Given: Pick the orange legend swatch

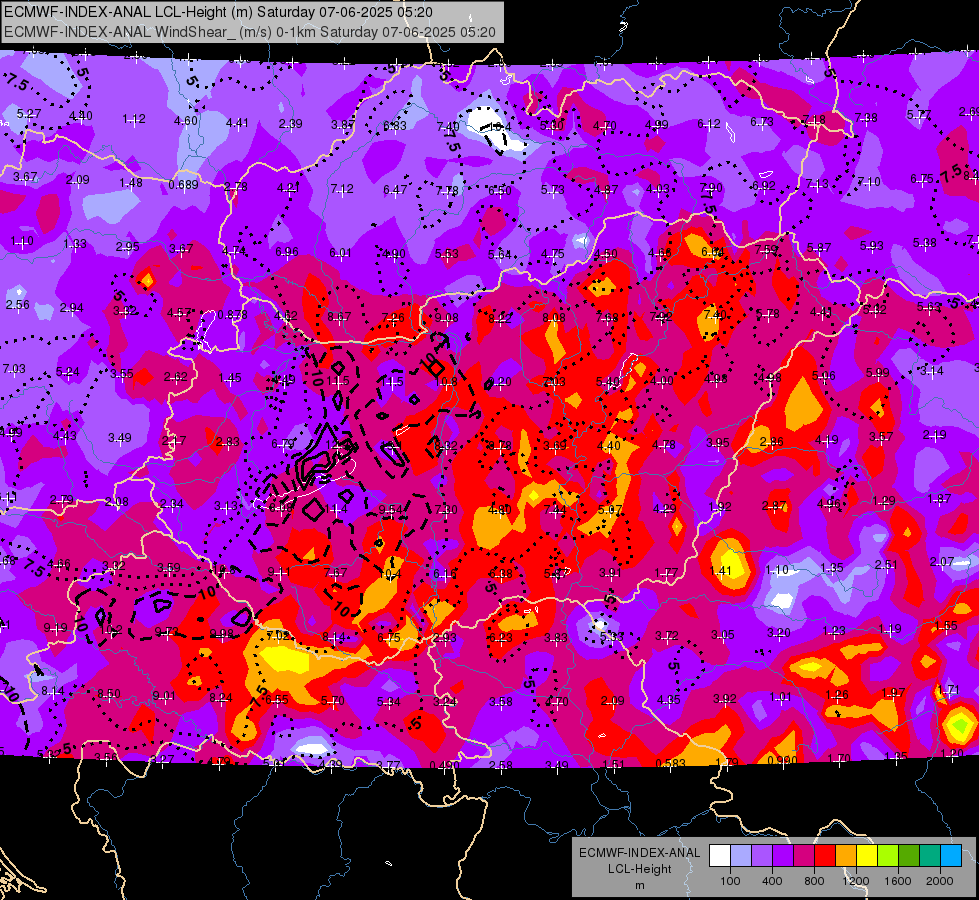Looking at the screenshot, I should [846, 856].
